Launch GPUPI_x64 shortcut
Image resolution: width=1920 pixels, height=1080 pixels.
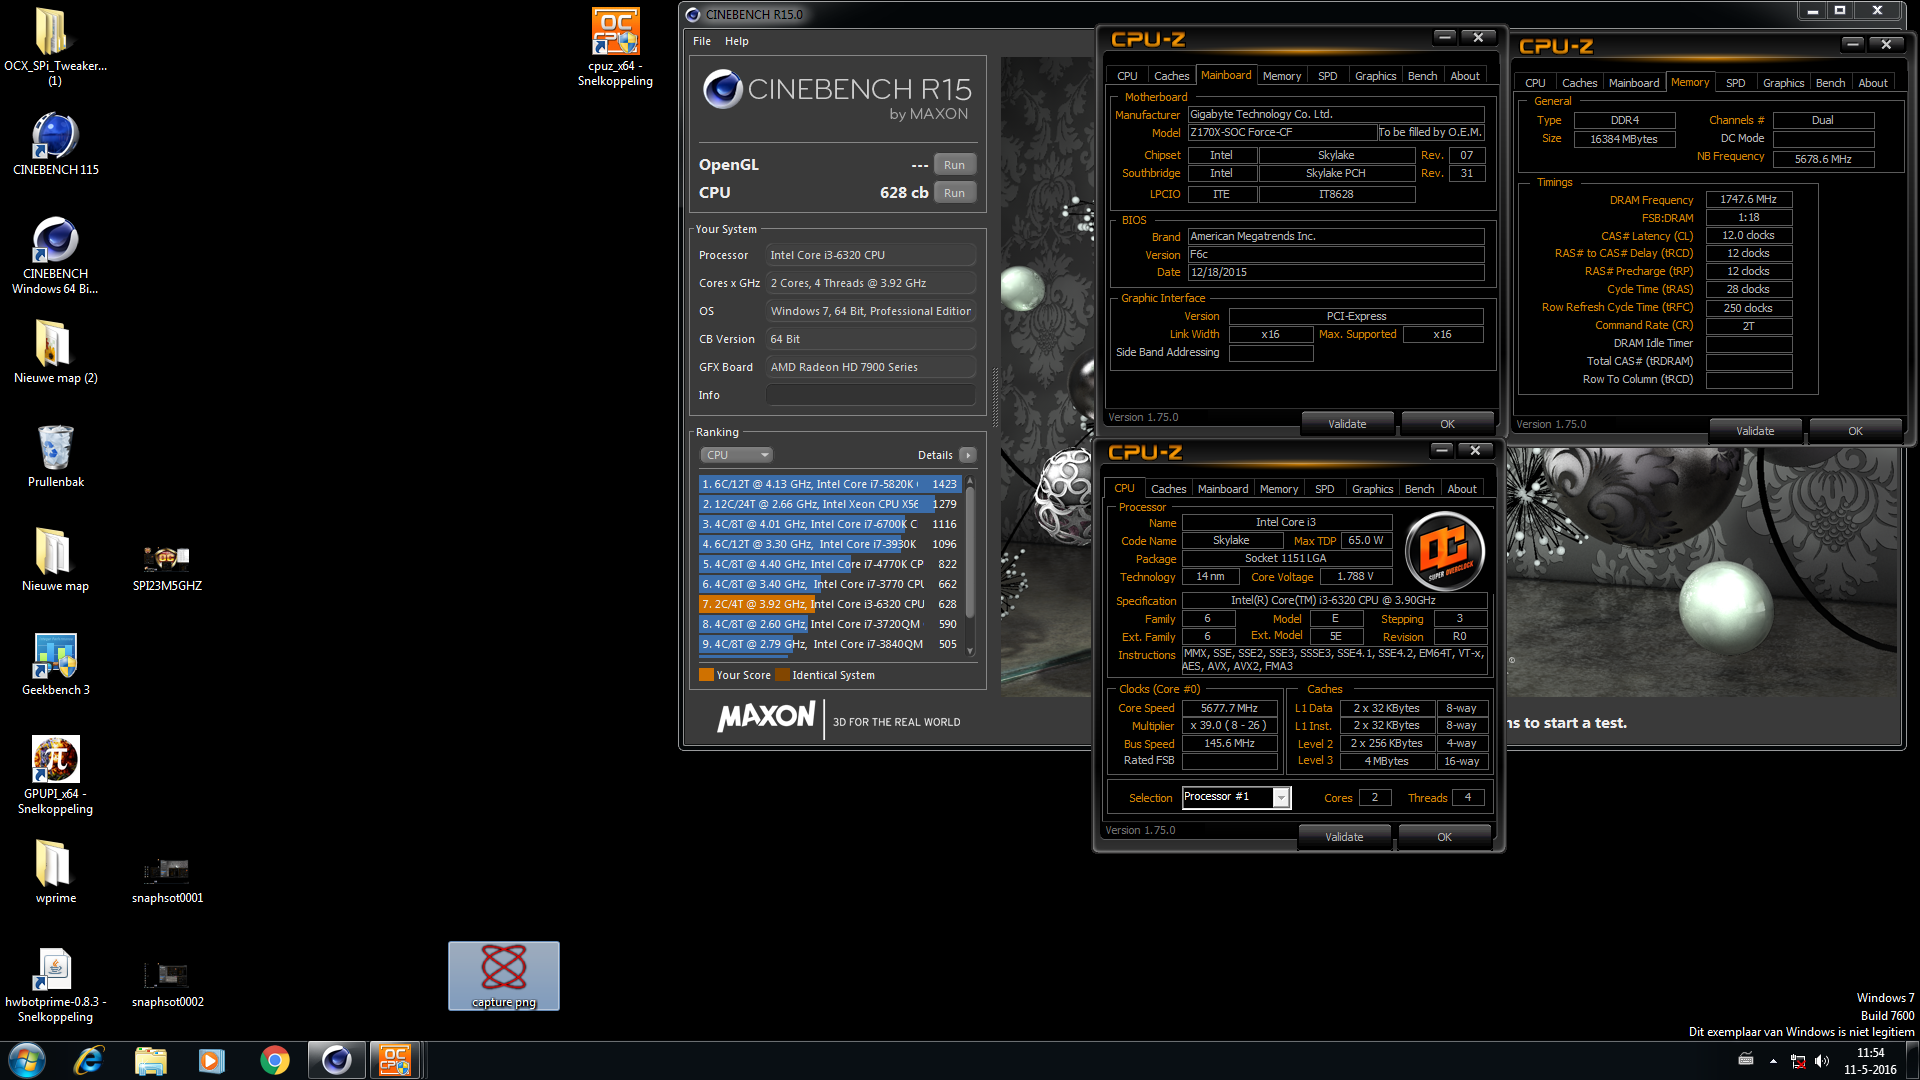[x=55, y=775]
